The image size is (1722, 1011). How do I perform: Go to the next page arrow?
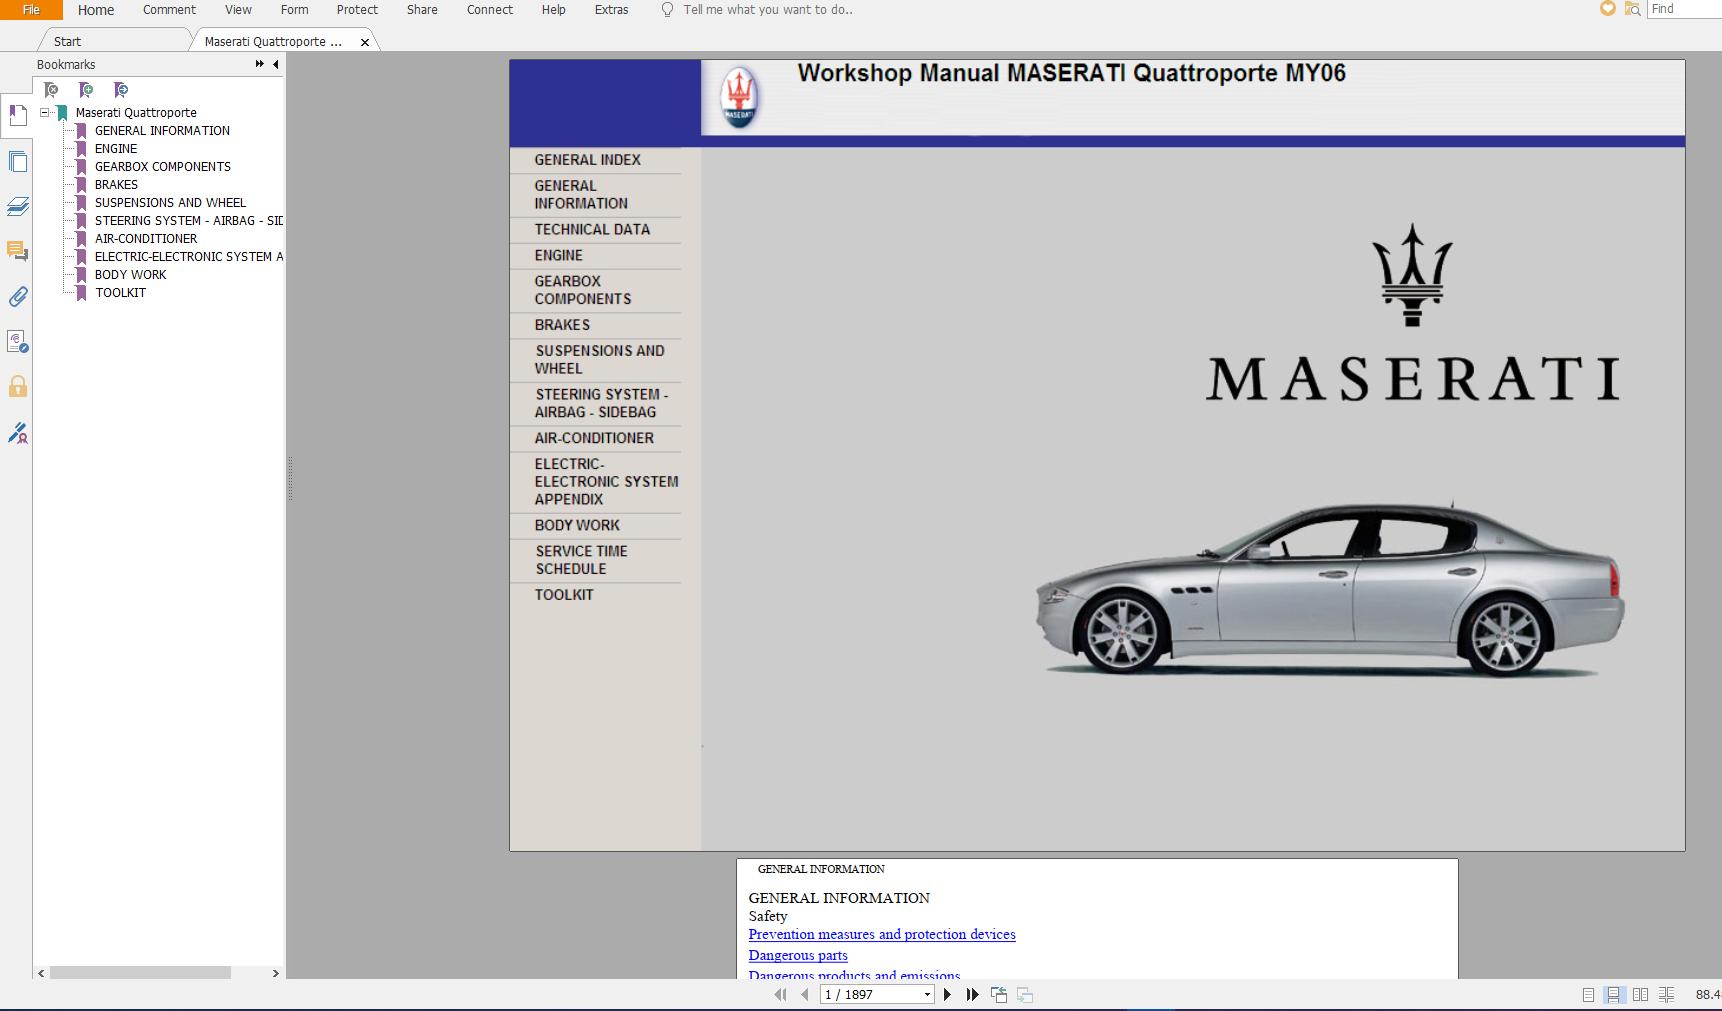click(948, 994)
